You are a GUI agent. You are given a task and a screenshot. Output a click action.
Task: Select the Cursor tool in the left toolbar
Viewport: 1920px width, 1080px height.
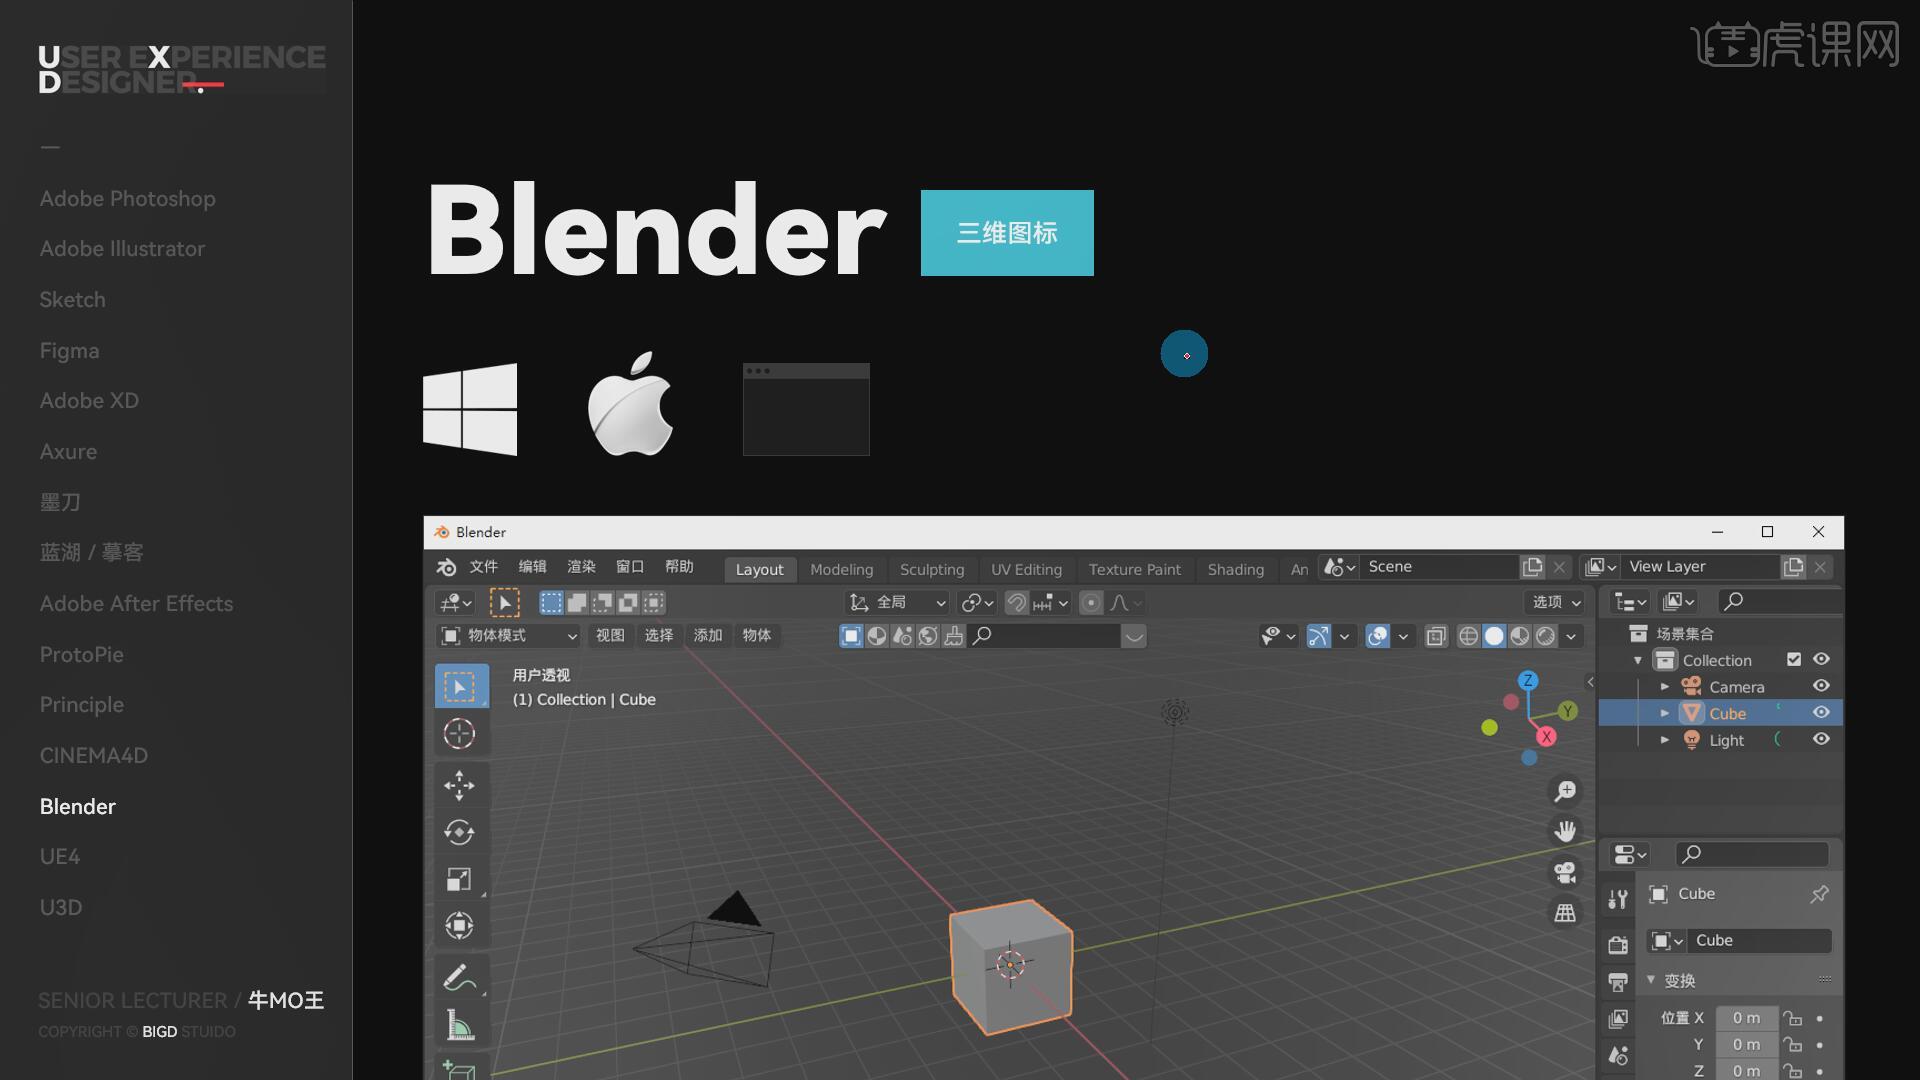click(459, 734)
